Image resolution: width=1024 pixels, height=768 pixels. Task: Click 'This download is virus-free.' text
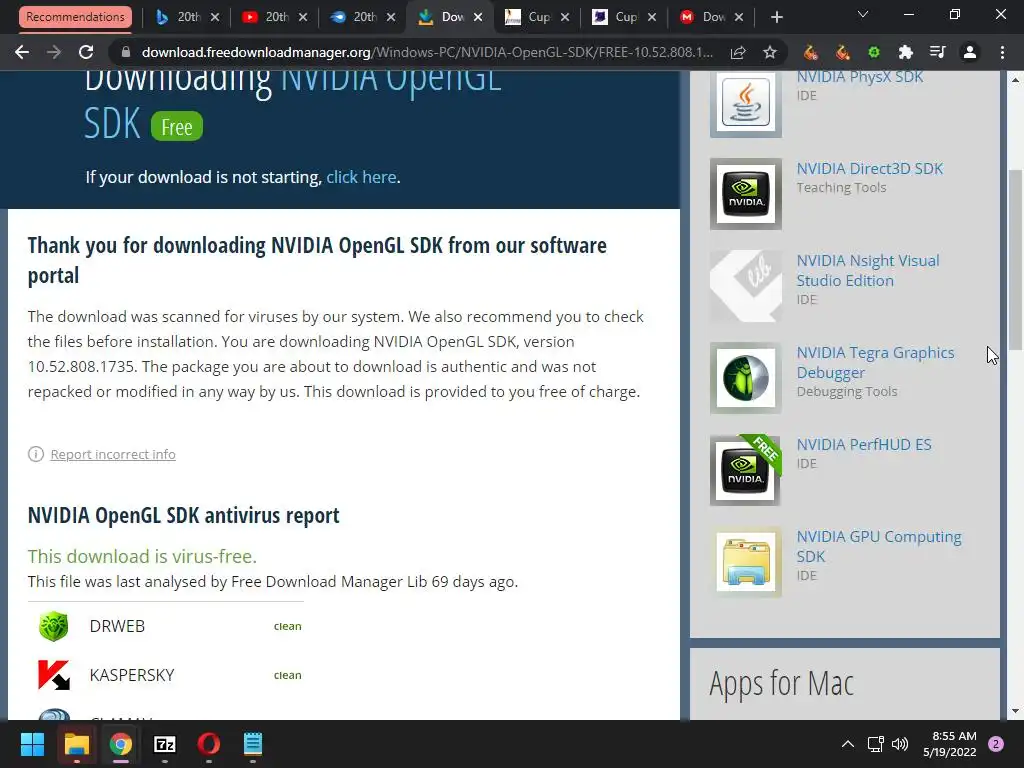tap(142, 556)
